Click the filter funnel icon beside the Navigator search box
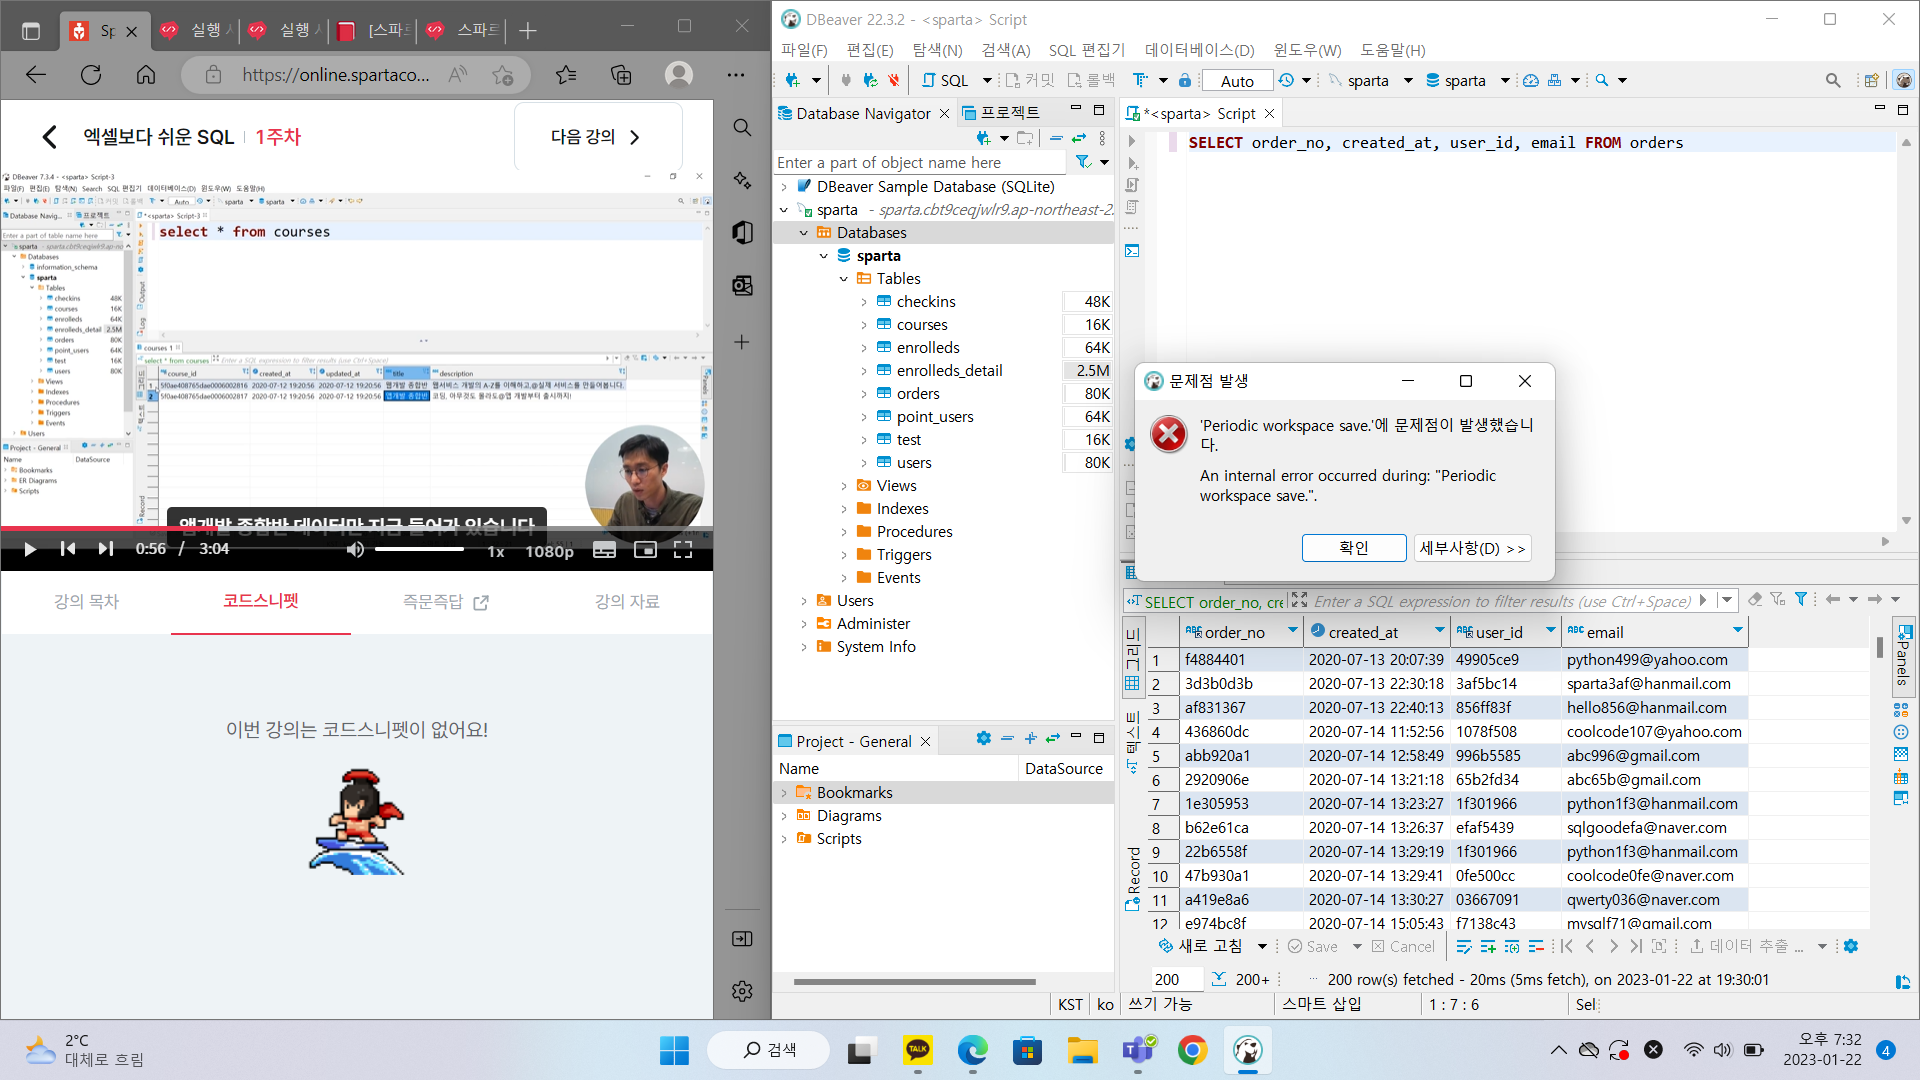This screenshot has width=1920, height=1080. pos(1083,162)
